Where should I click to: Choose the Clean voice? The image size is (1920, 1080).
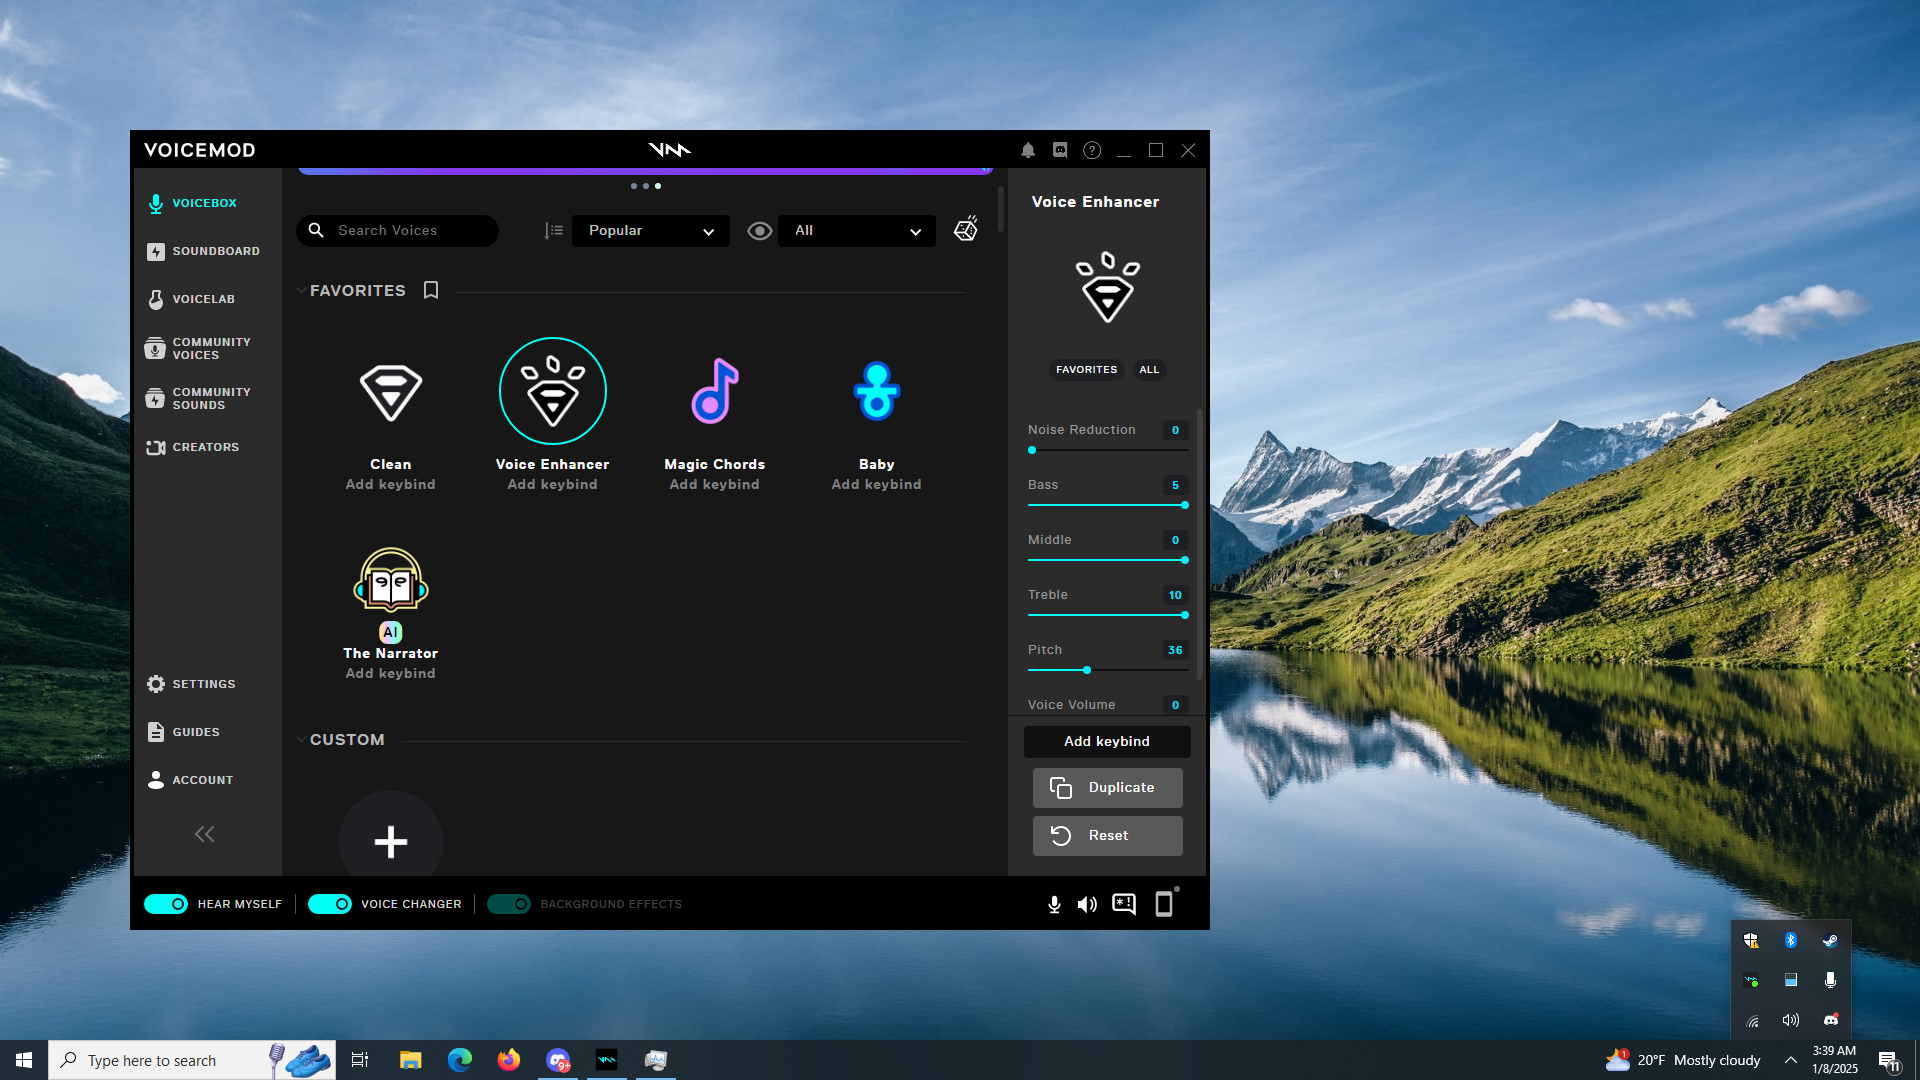click(390, 391)
